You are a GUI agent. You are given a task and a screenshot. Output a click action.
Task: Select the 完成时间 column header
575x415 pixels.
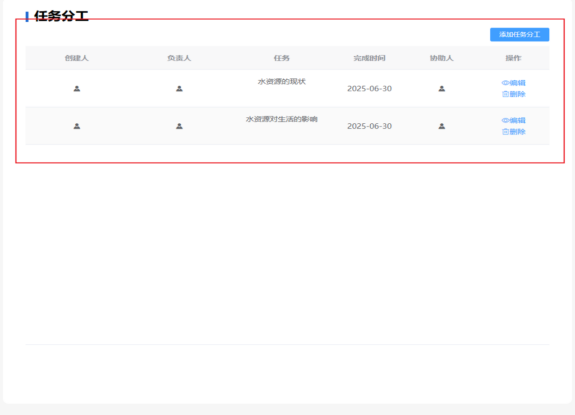[369, 58]
